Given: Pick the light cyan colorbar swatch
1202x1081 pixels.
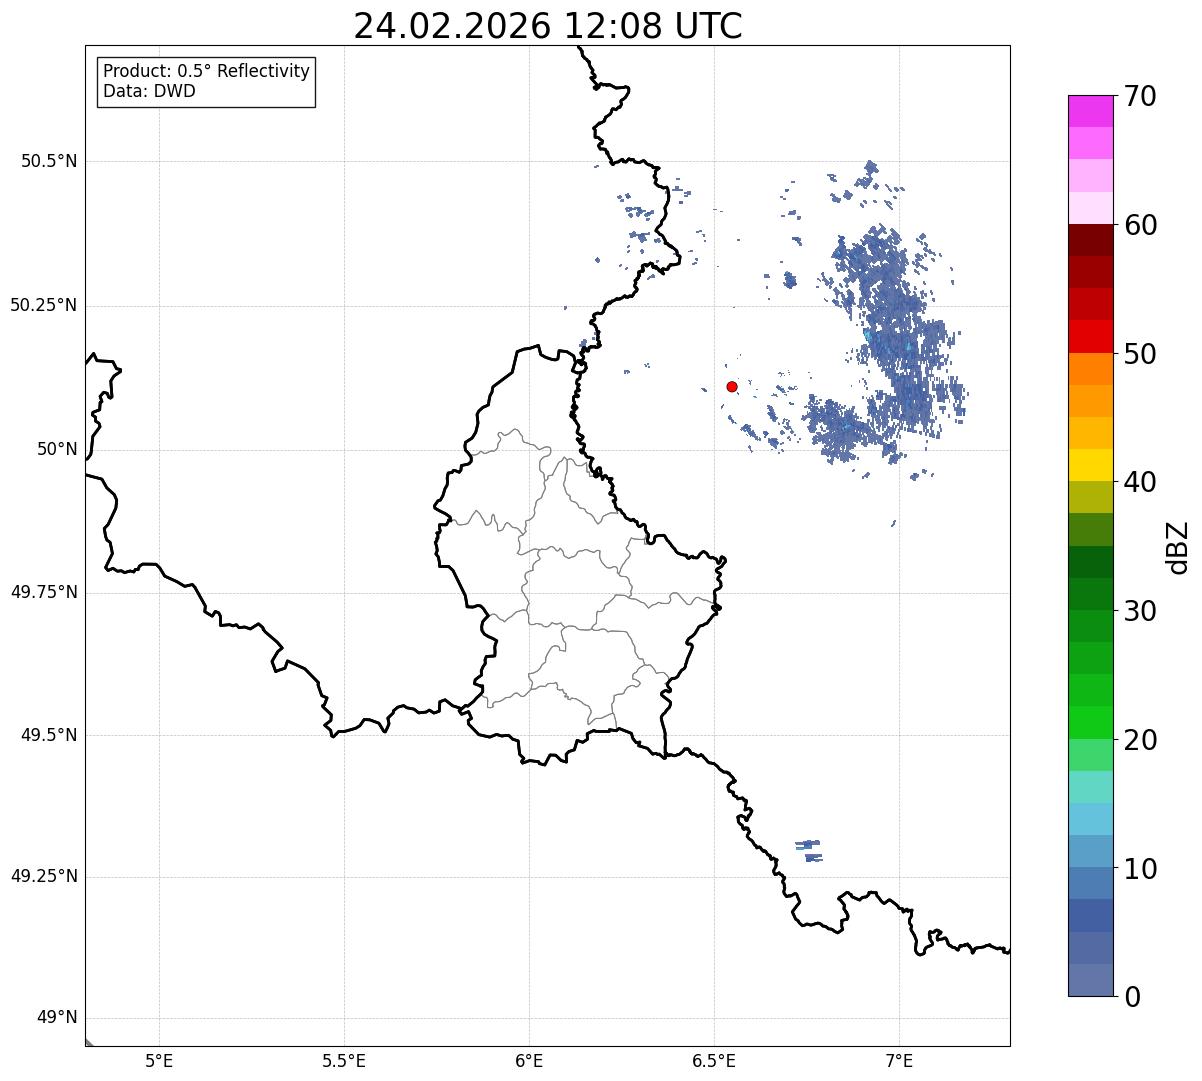Looking at the screenshot, I should click(x=1091, y=787).
